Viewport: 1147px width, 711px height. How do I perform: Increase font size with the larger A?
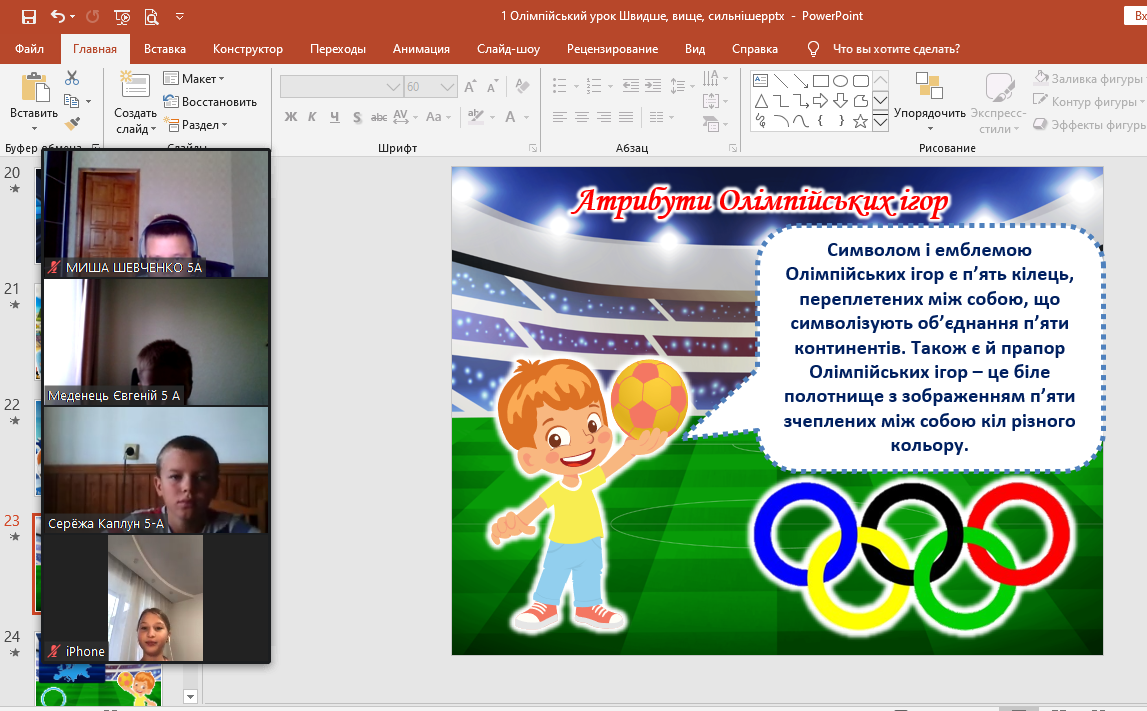(470, 87)
